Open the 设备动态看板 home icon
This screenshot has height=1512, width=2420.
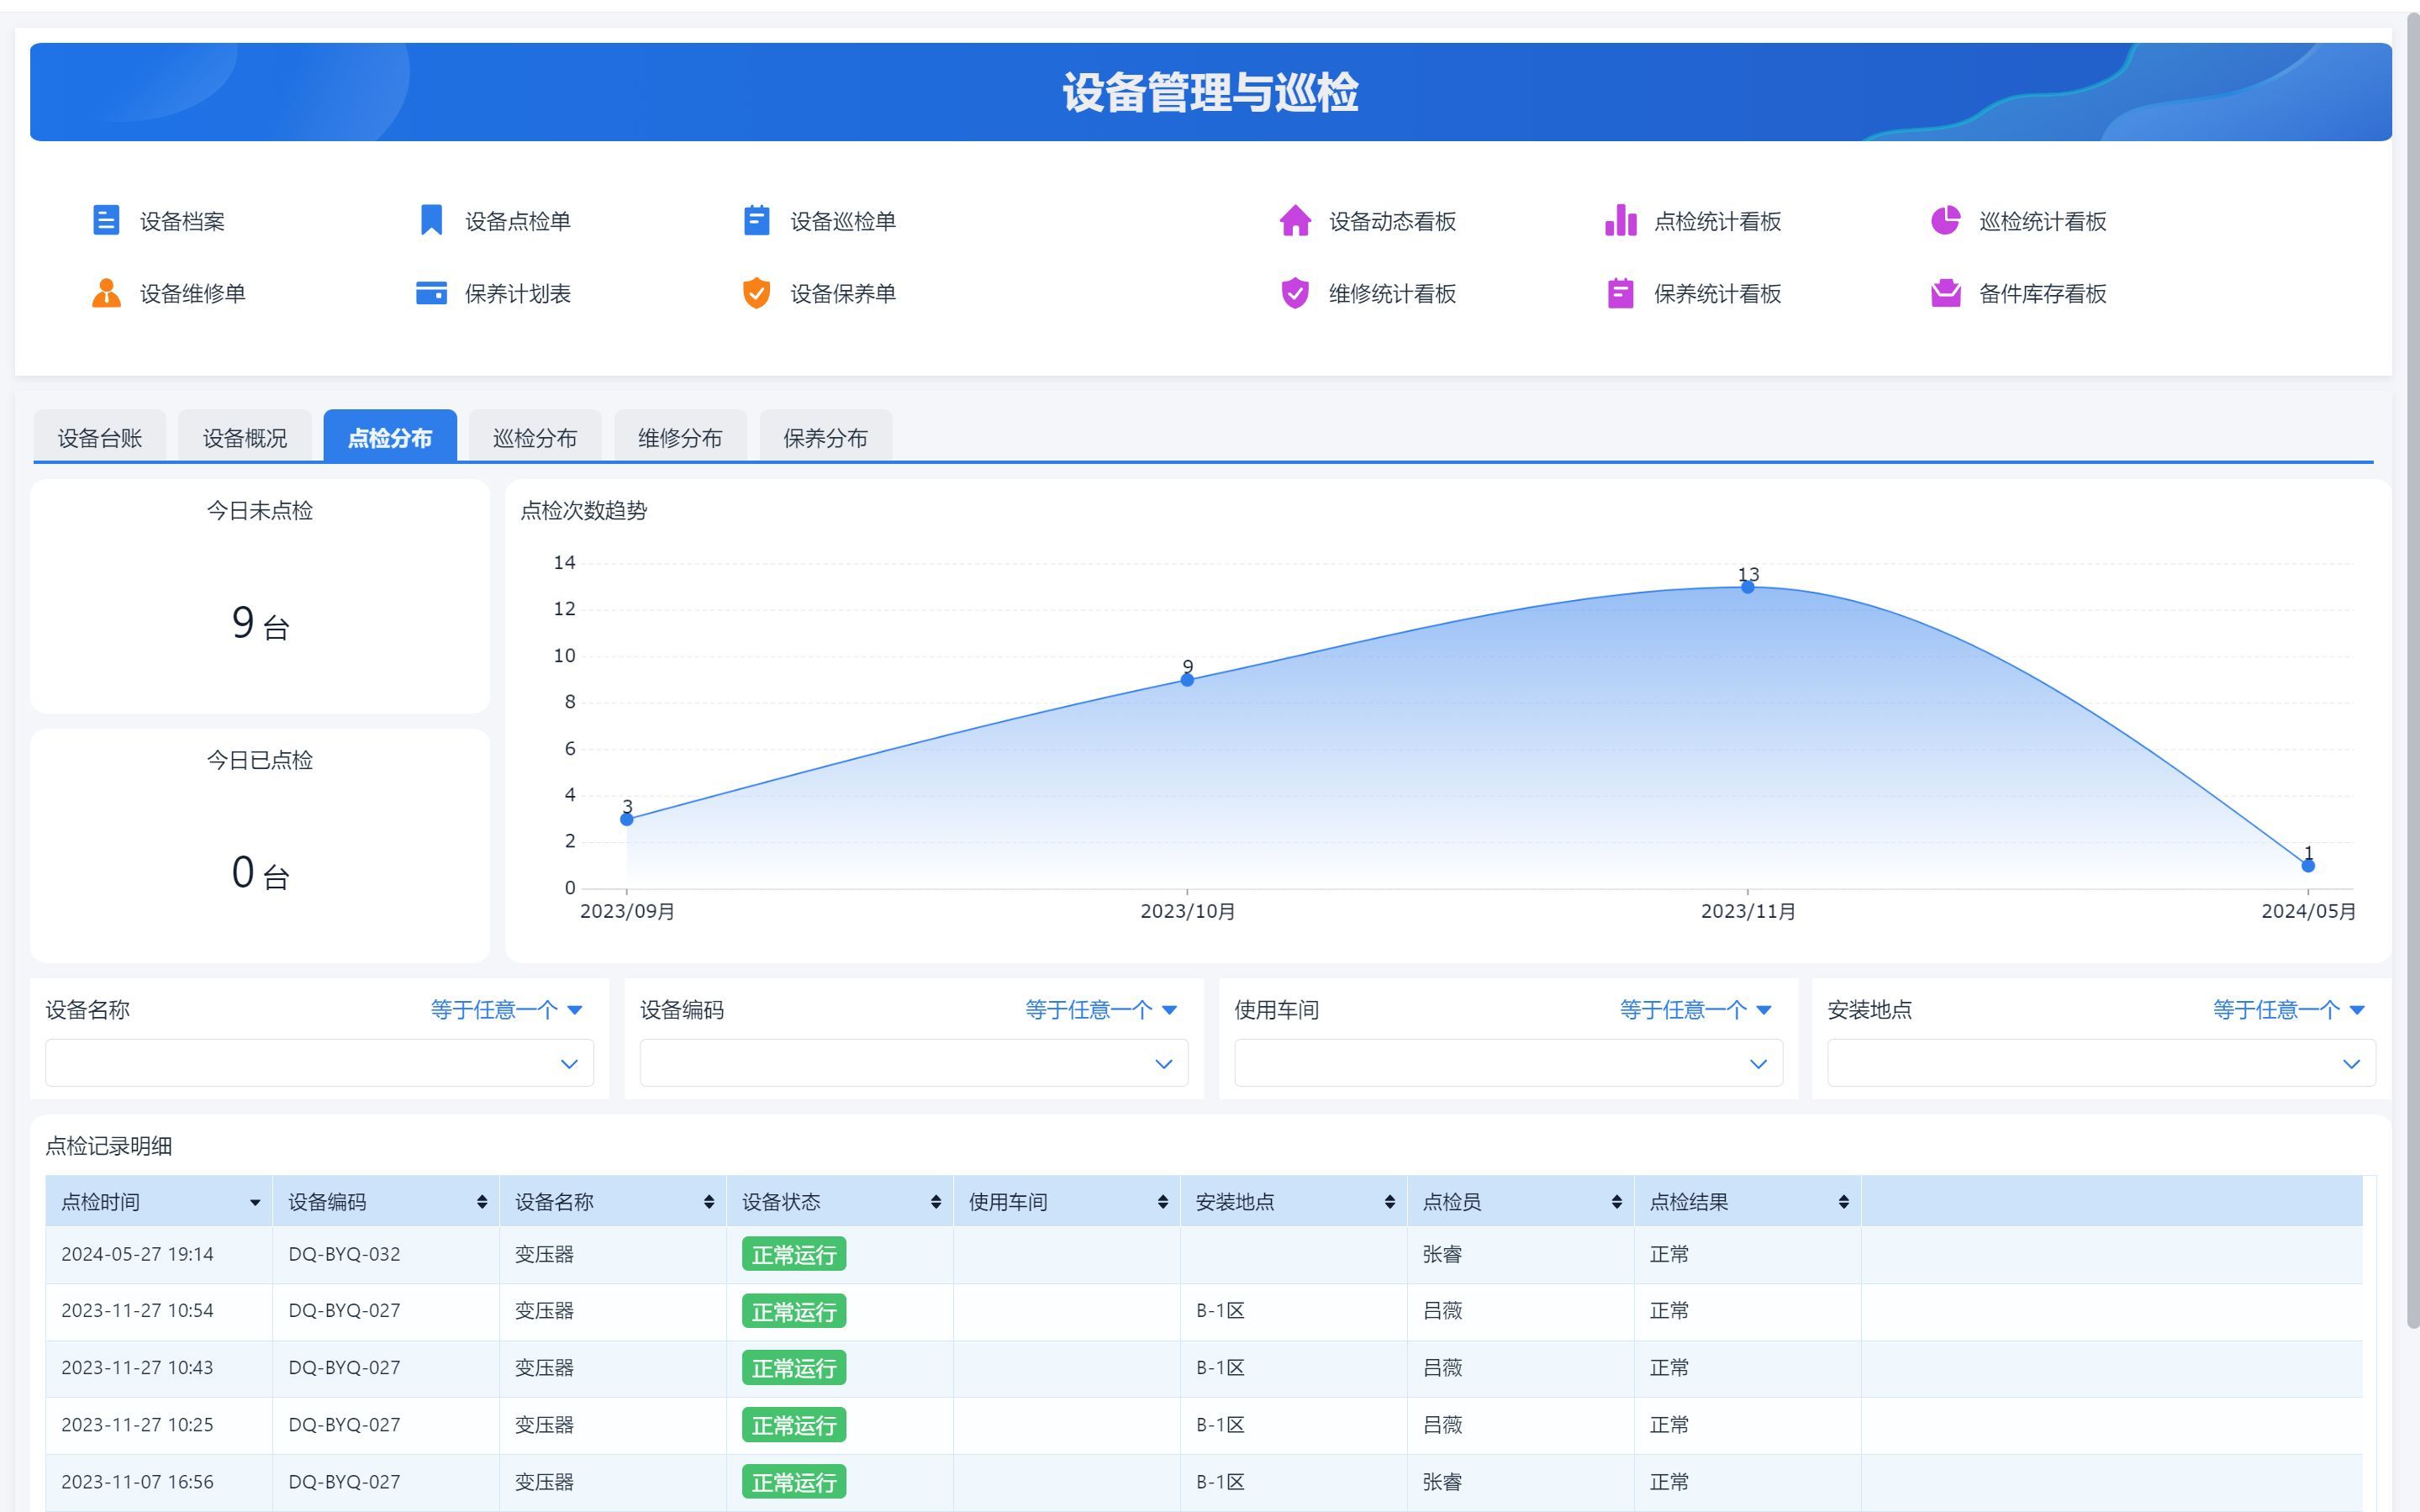(1295, 220)
